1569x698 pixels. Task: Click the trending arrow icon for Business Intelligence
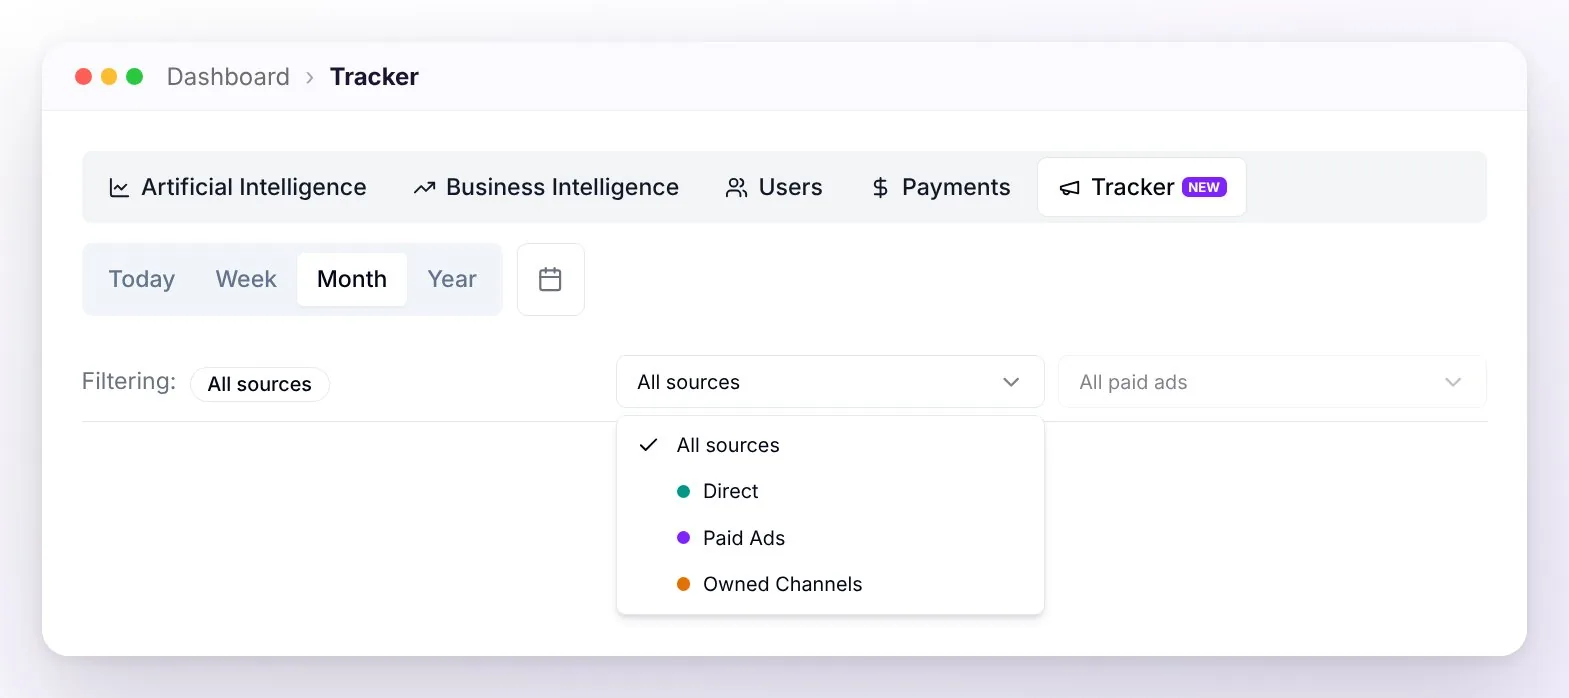pyautogui.click(x=424, y=188)
